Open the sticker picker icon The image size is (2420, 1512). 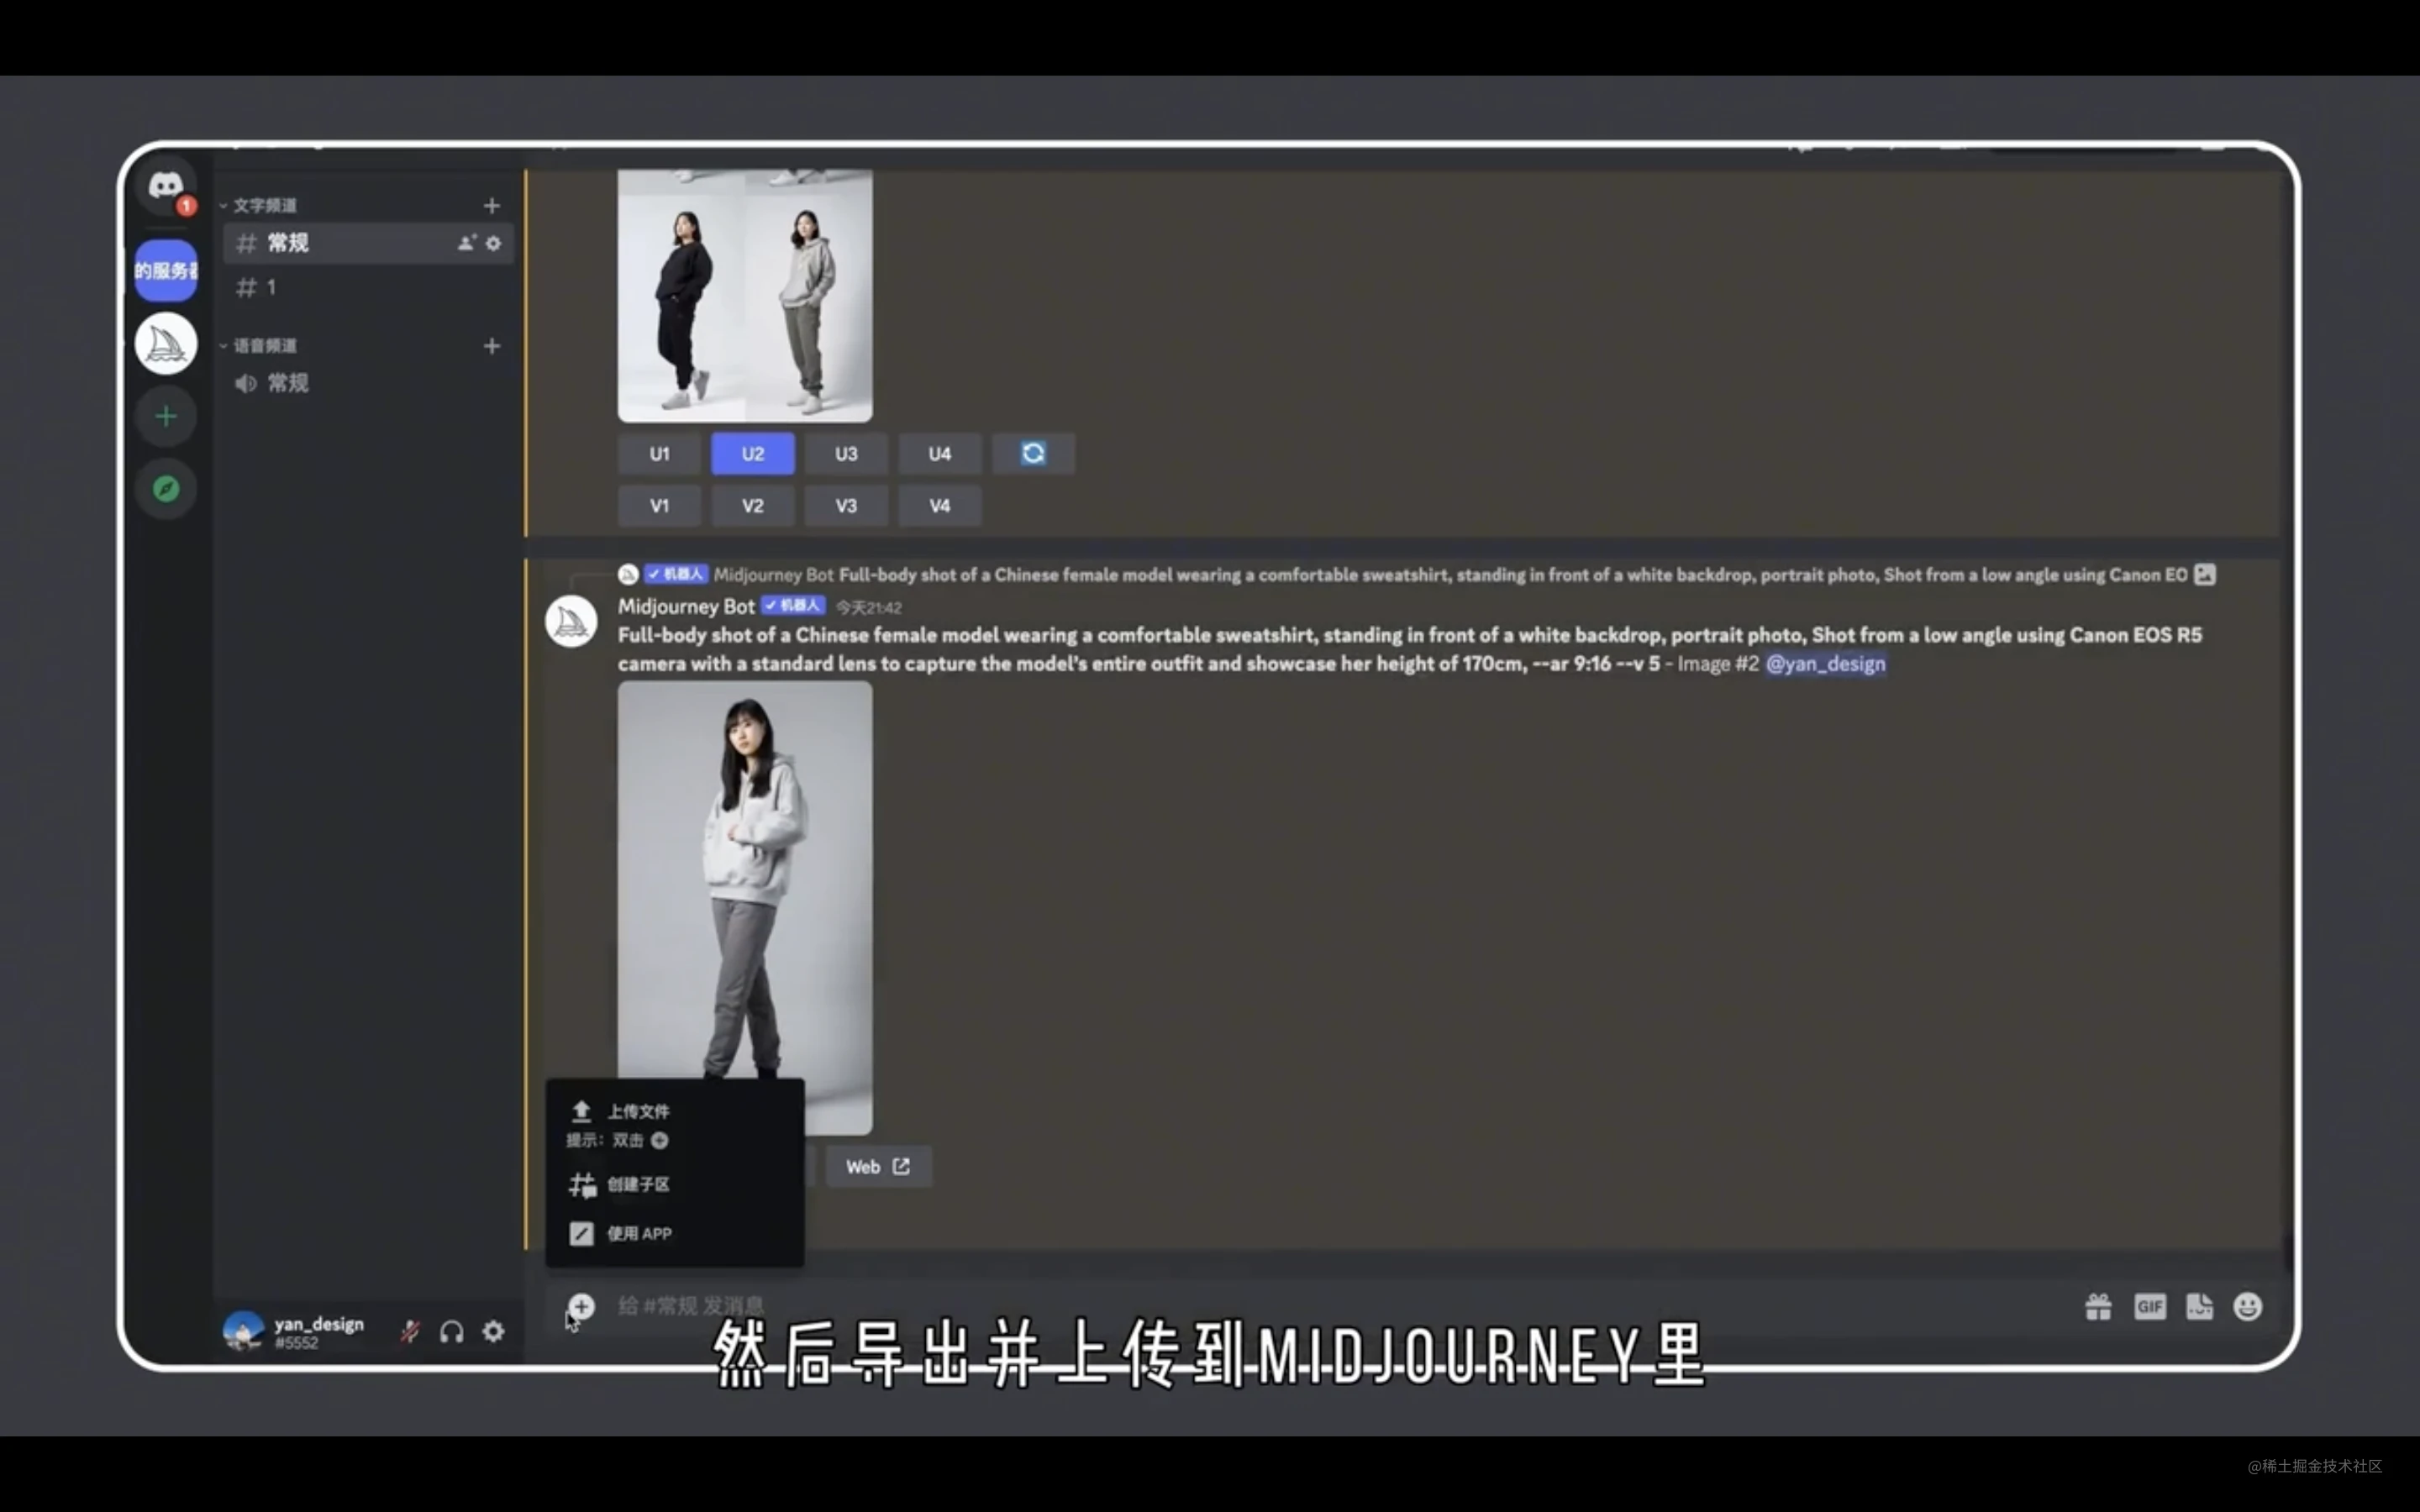pyautogui.click(x=2199, y=1307)
